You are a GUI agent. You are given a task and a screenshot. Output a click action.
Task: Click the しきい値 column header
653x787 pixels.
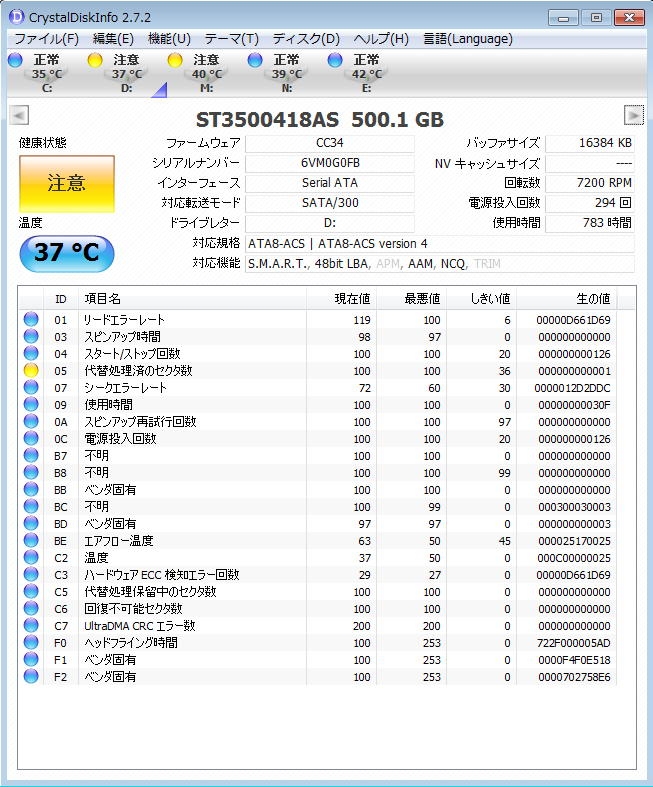point(481,299)
